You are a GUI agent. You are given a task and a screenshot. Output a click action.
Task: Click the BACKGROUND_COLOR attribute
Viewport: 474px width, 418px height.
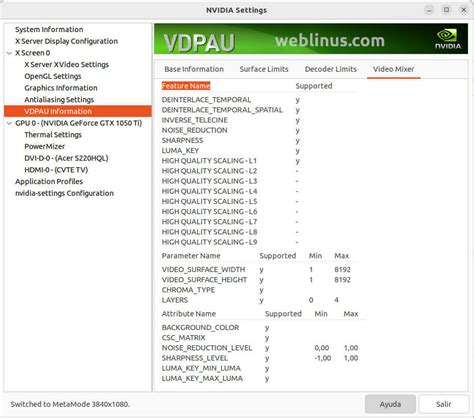[200, 327]
